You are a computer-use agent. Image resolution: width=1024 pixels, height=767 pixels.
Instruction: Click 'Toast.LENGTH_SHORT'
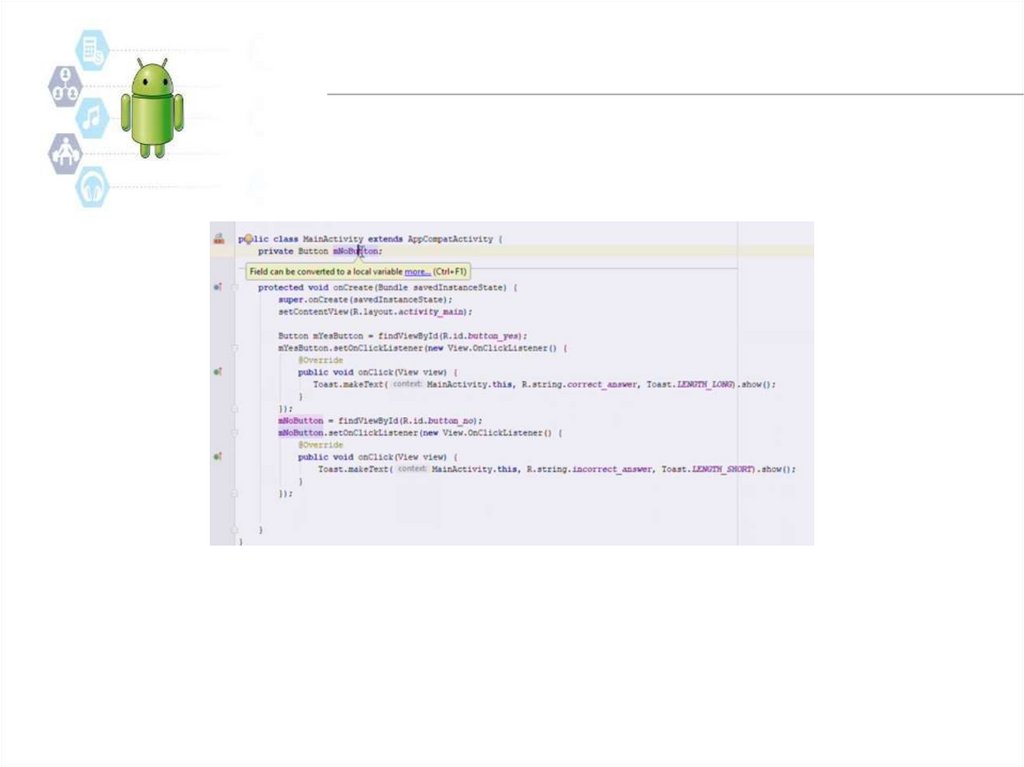[708, 469]
